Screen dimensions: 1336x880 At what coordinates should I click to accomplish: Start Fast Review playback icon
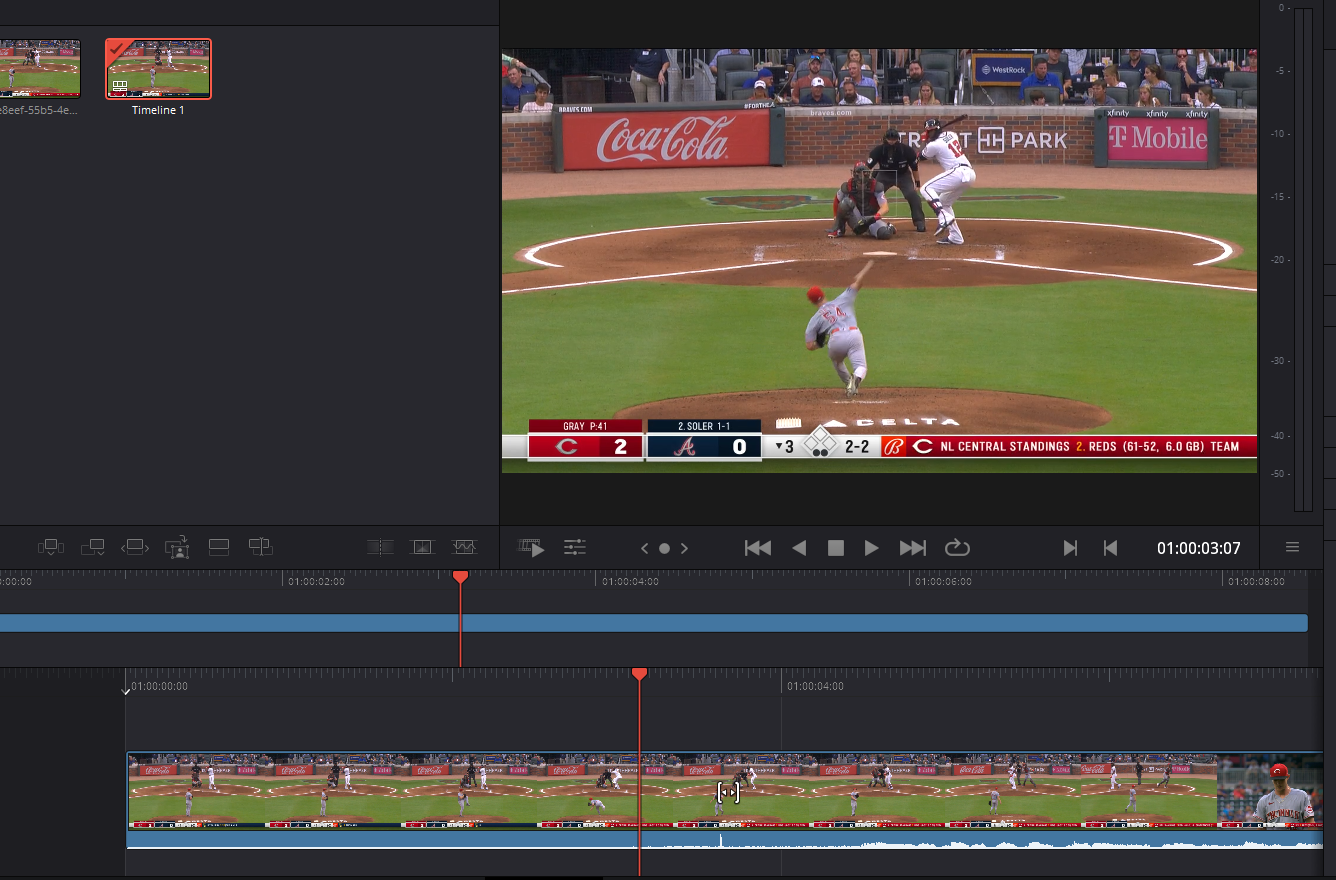[531, 547]
